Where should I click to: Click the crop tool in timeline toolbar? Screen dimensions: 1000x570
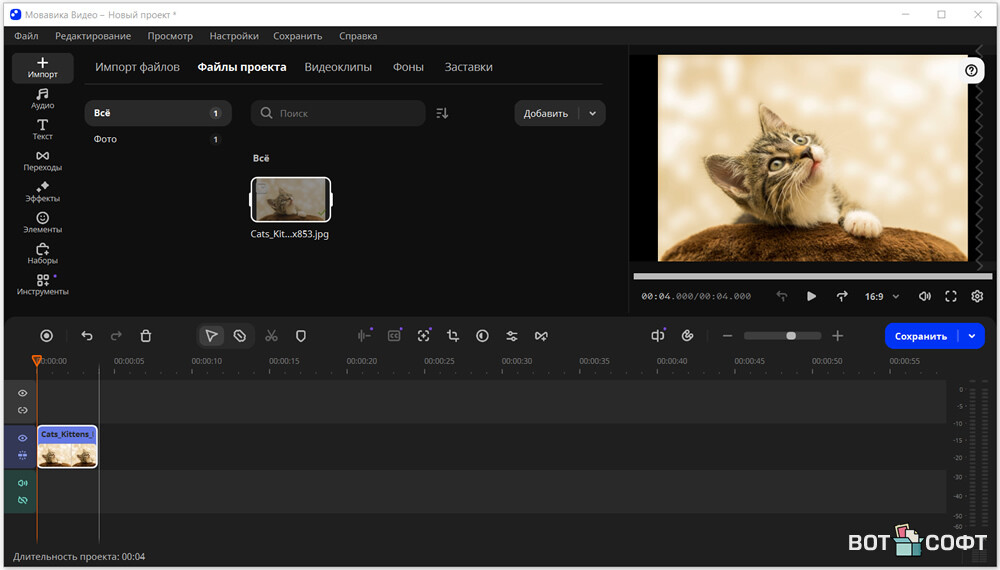[x=453, y=336]
